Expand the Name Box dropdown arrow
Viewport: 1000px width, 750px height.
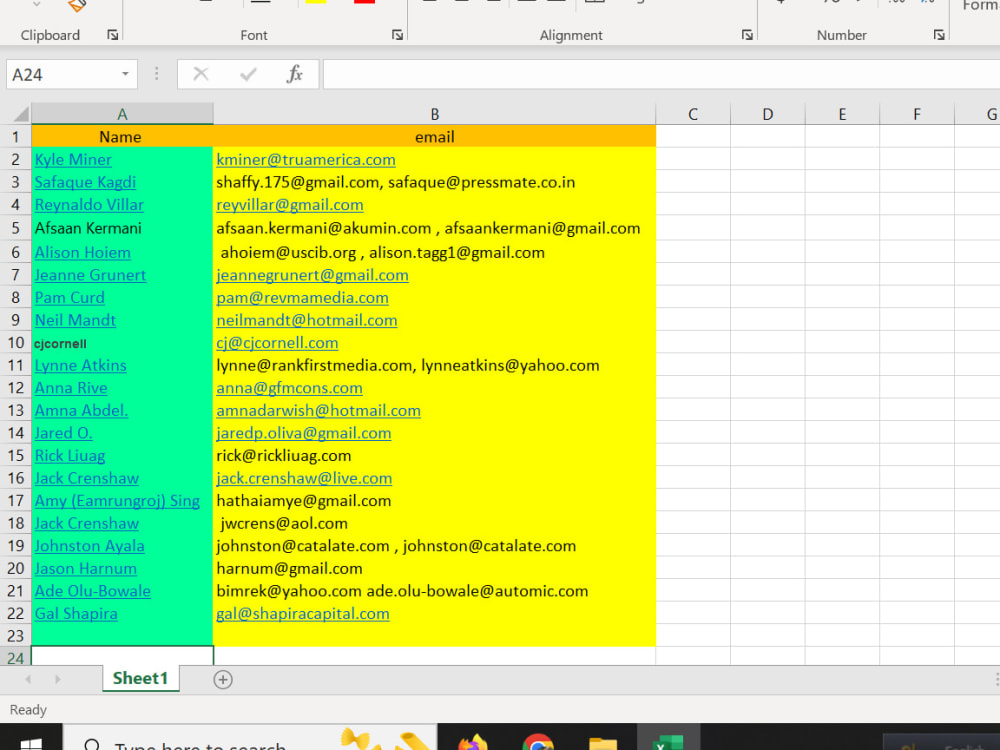(x=126, y=75)
